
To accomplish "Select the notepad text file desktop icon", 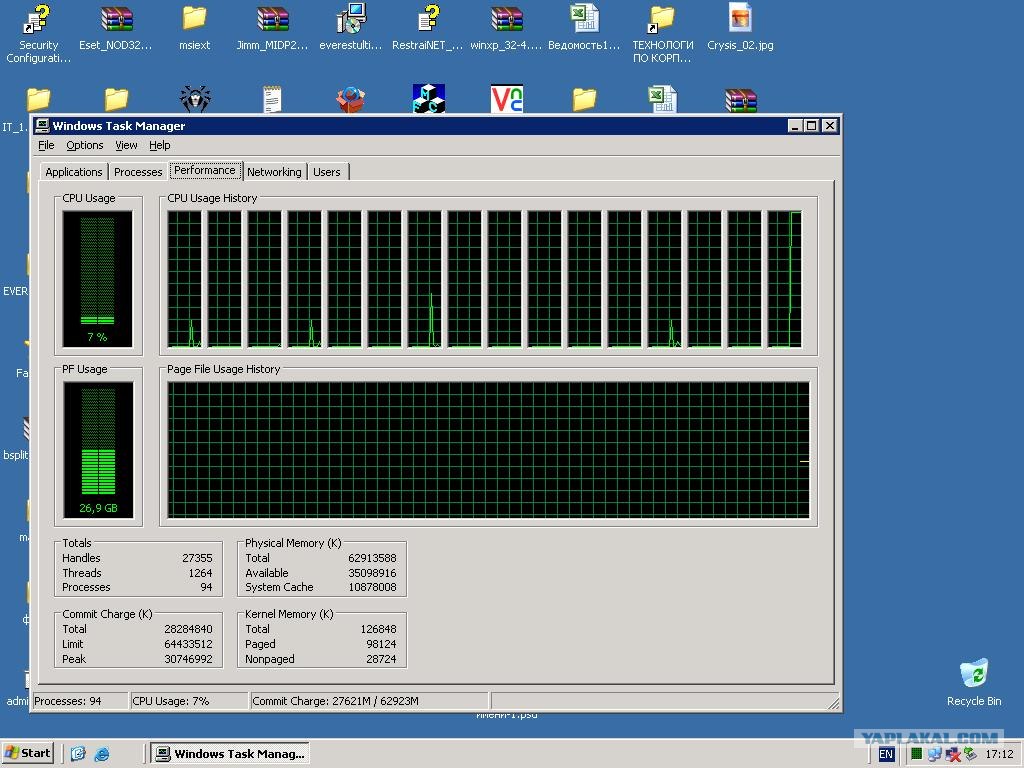I will (272, 99).
